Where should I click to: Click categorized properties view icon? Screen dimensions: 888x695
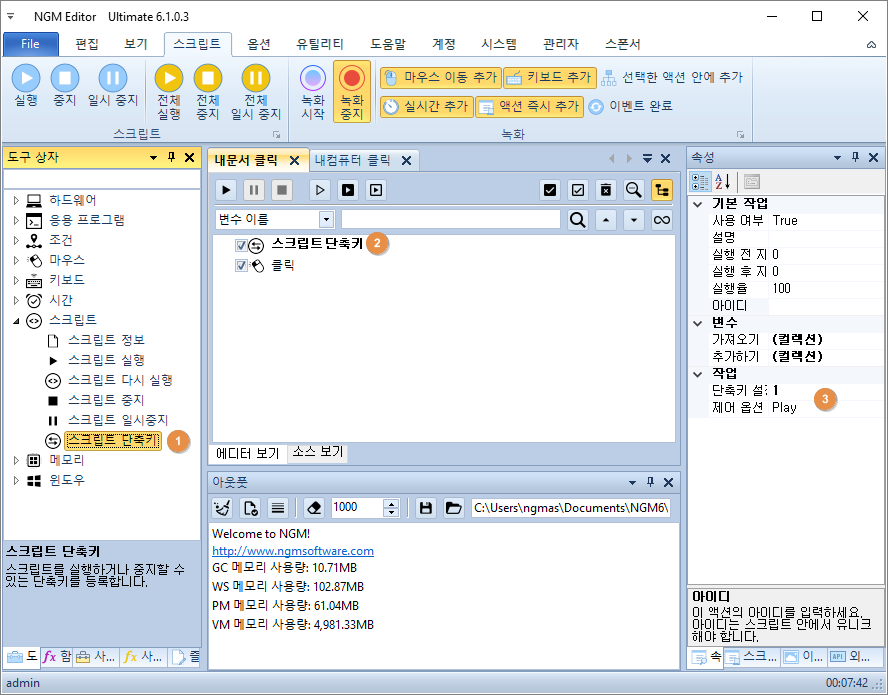(x=700, y=182)
